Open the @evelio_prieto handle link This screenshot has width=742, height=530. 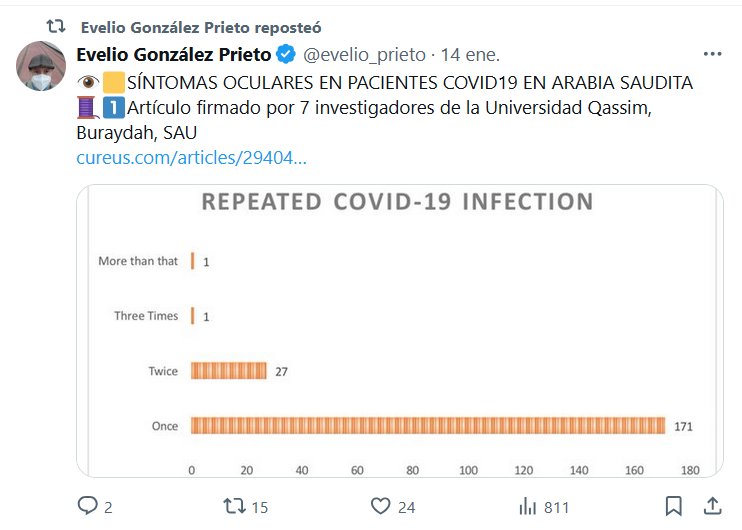(x=363, y=54)
